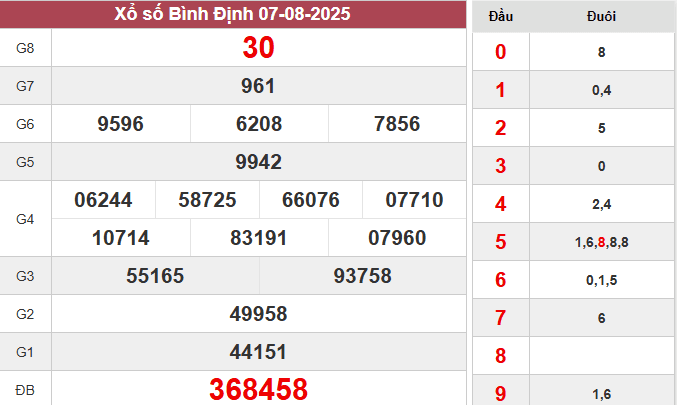677x405 pixels.
Task: Click Đuôi value 0,1,5 for head 6
Action: point(601,280)
